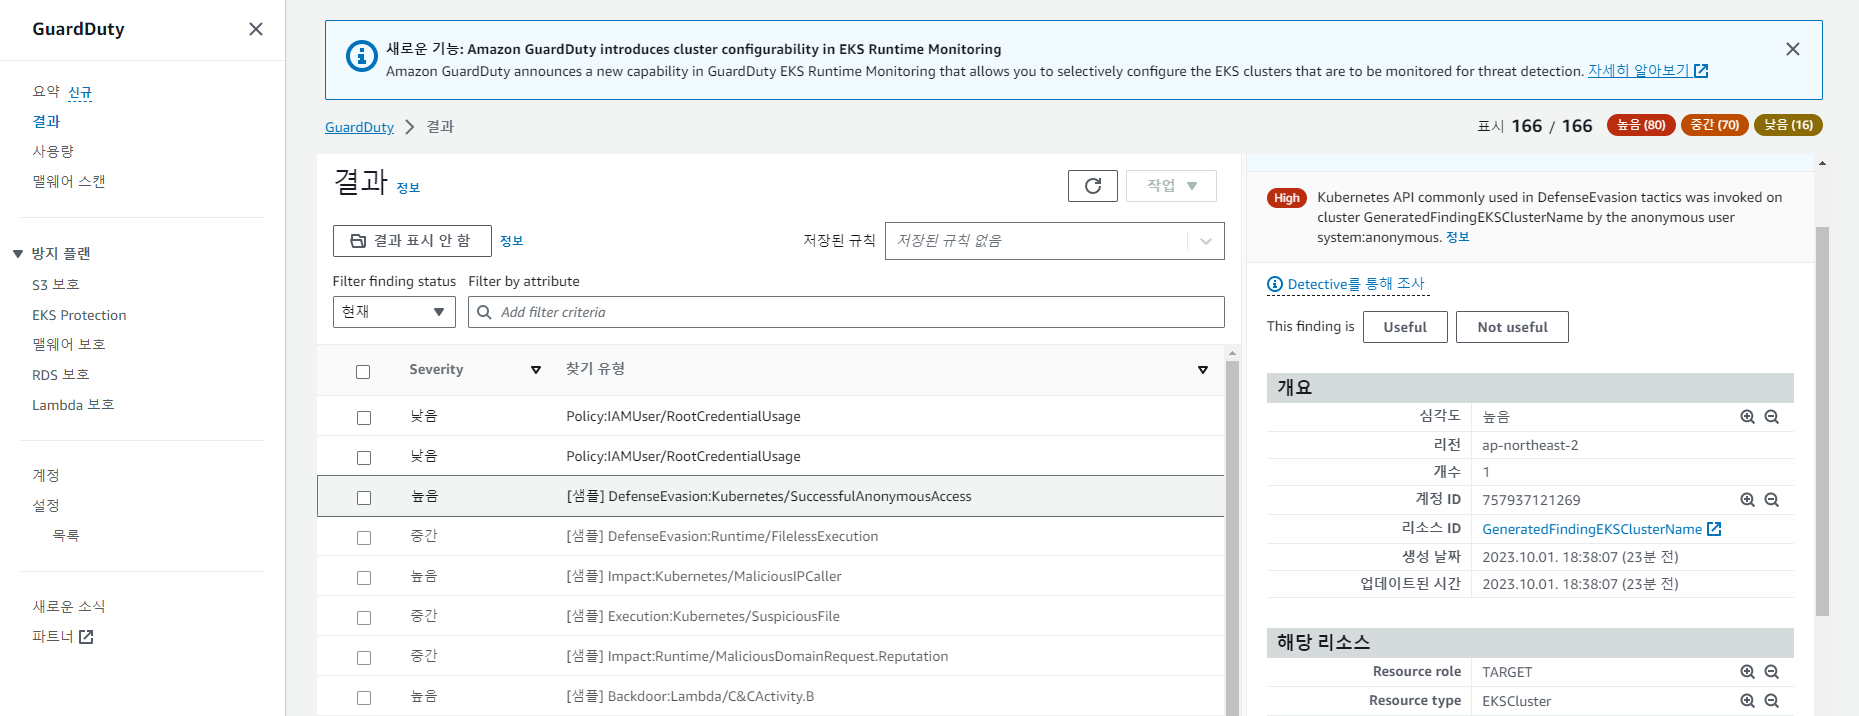Zoom out filter on 심각도 높음 value

(1771, 417)
